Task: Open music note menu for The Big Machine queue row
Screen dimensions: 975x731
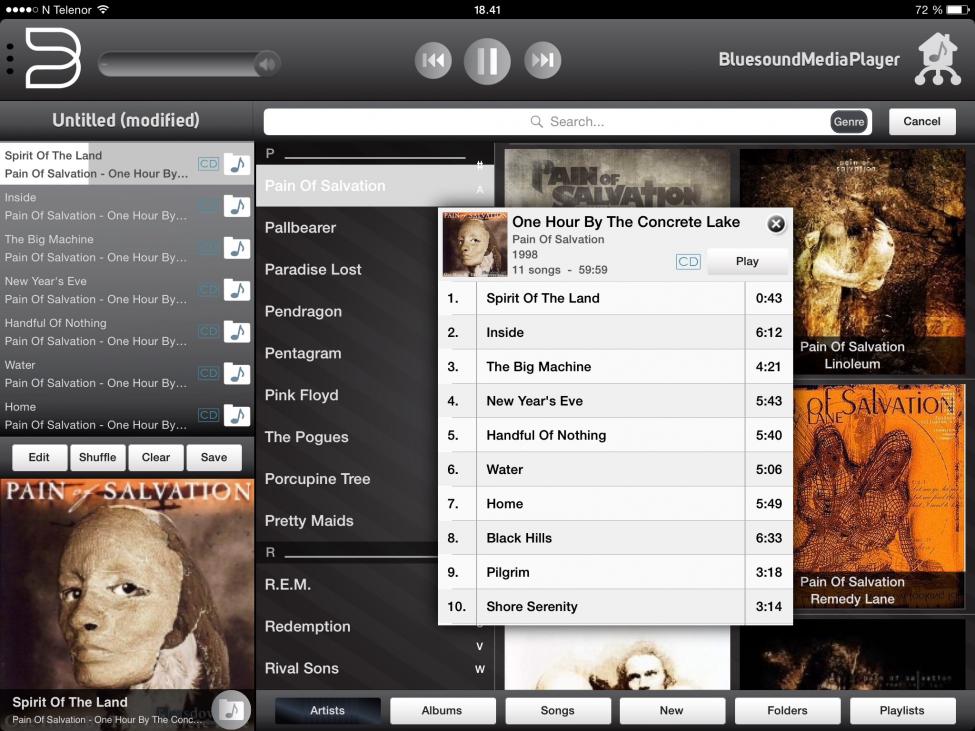Action: point(237,248)
